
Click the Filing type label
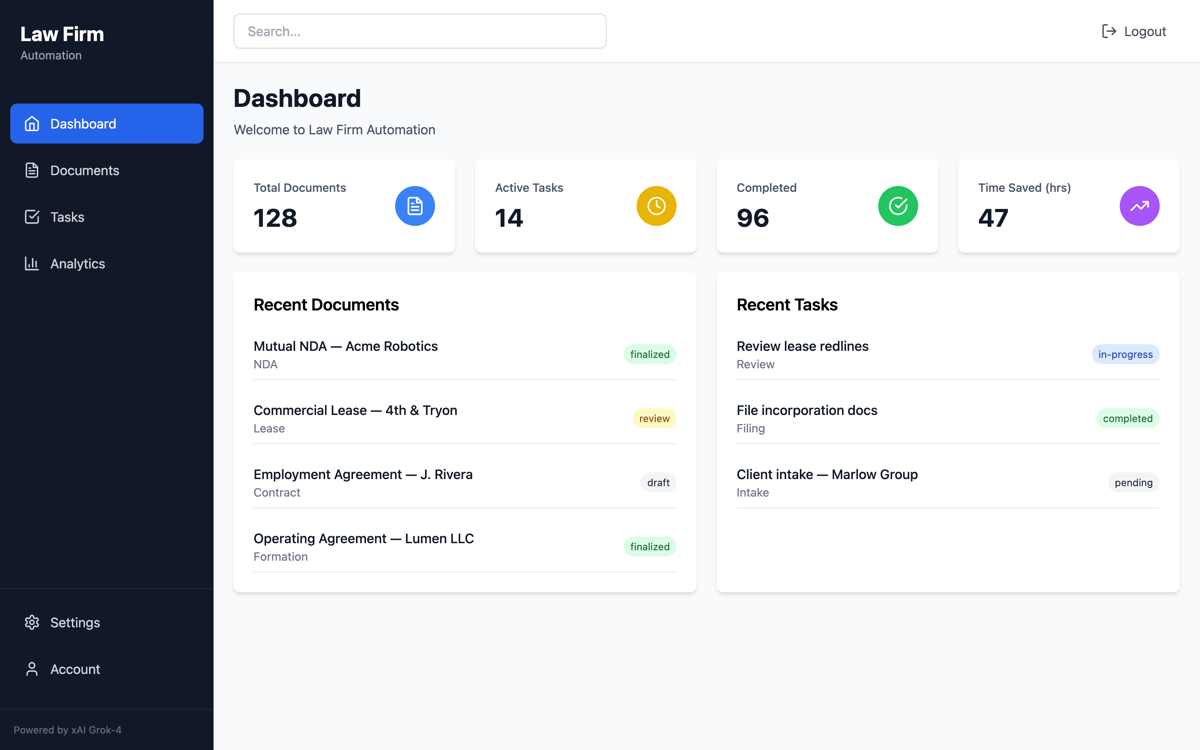click(751, 428)
